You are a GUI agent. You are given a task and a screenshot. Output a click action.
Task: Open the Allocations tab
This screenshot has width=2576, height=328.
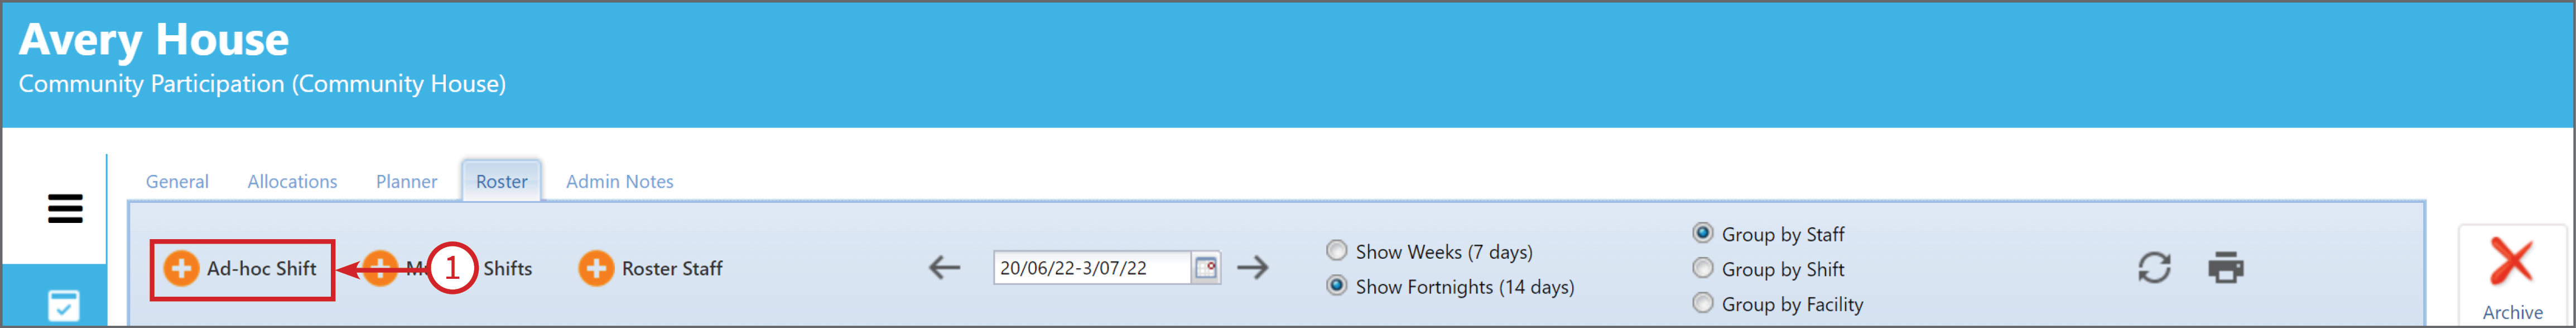pos(292,182)
